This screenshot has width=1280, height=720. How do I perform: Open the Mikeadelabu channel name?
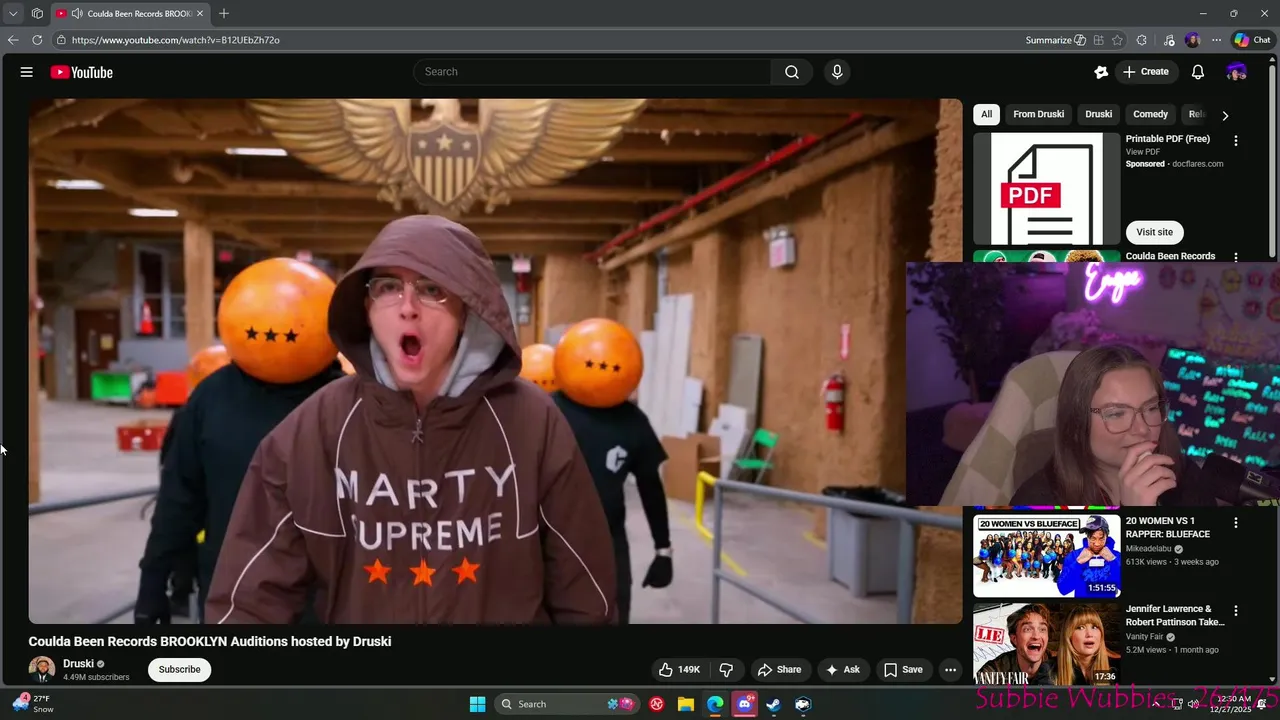(x=1149, y=549)
